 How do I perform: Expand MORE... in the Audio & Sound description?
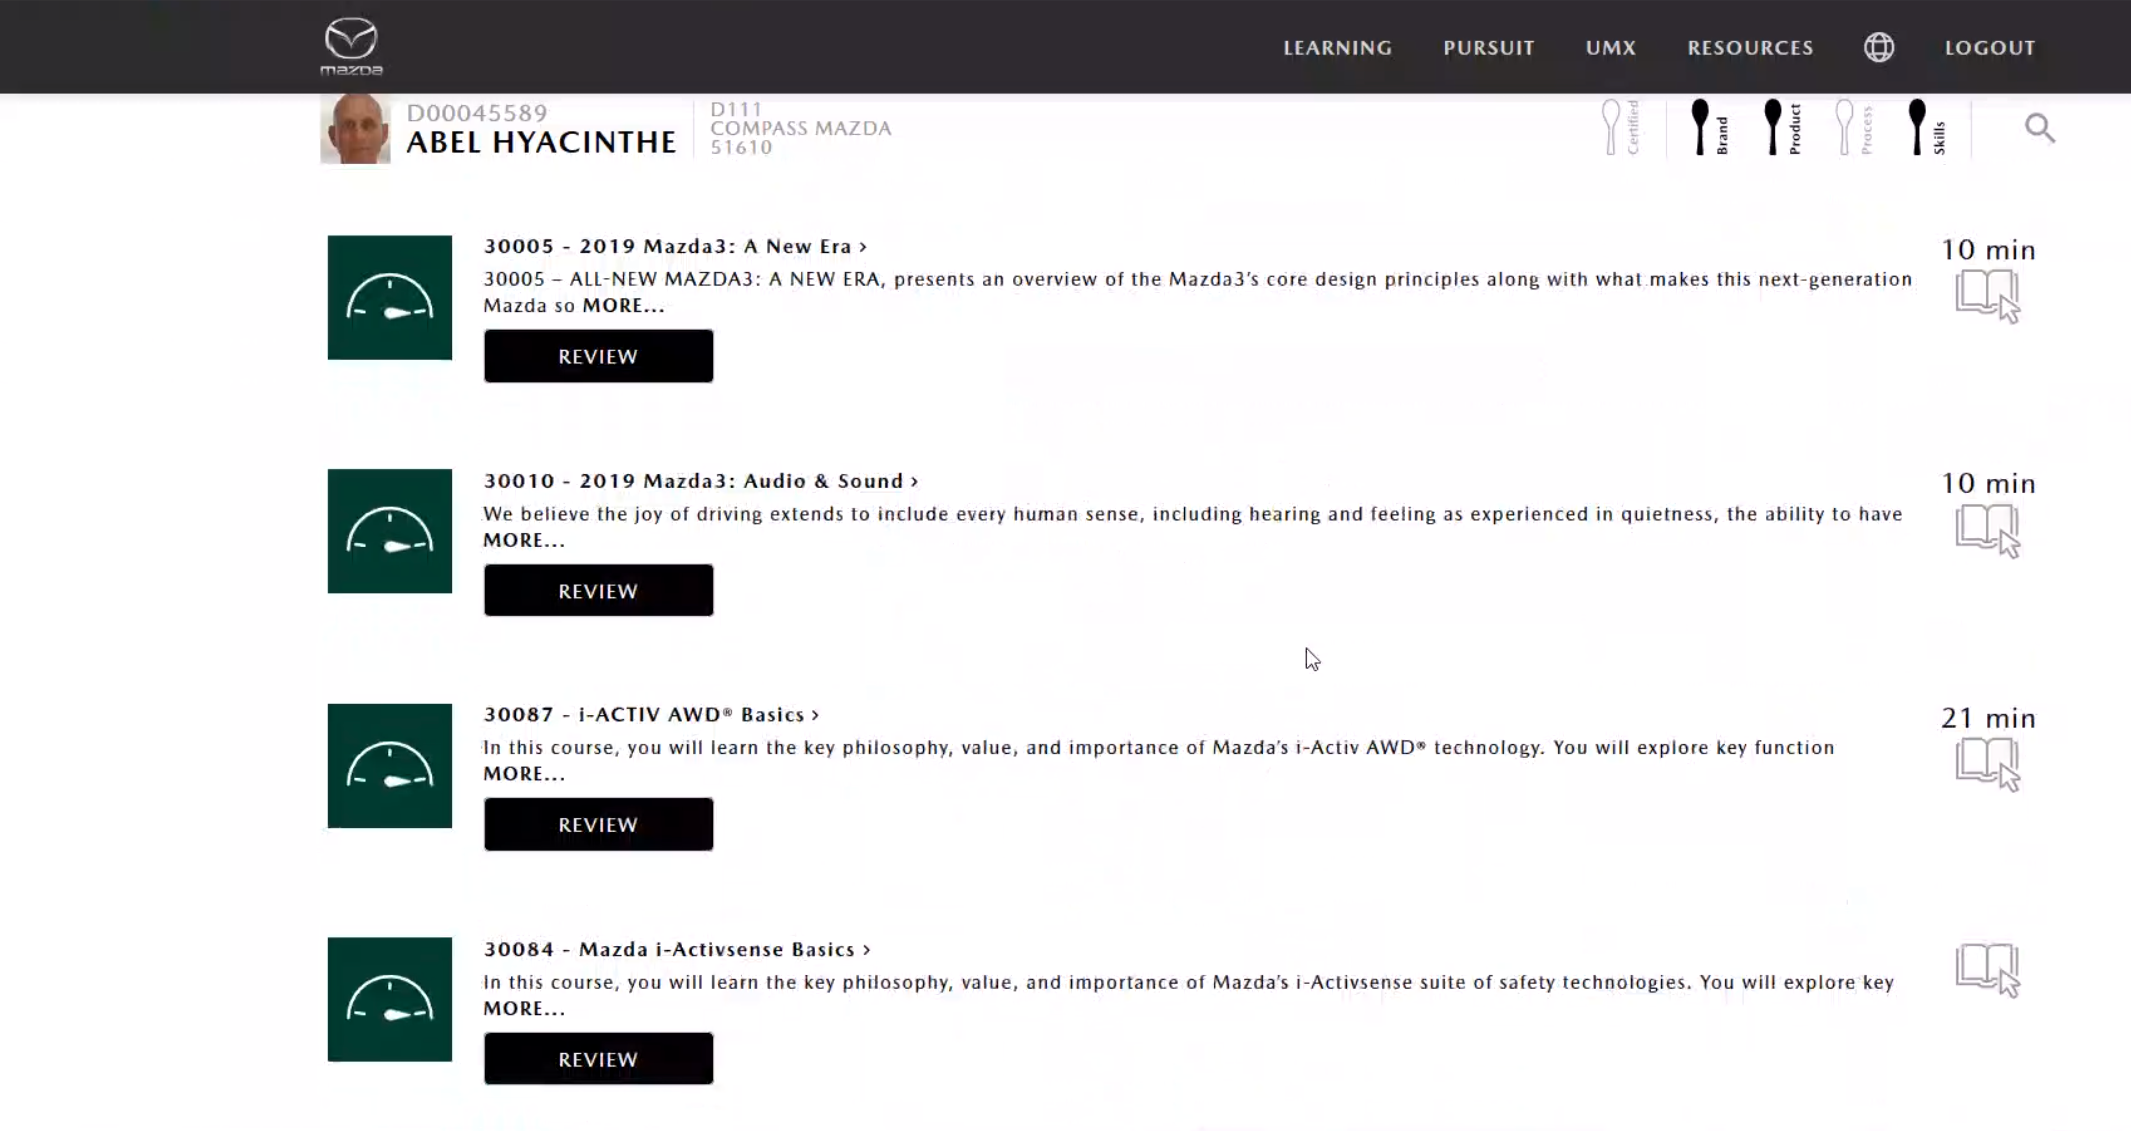coord(524,540)
